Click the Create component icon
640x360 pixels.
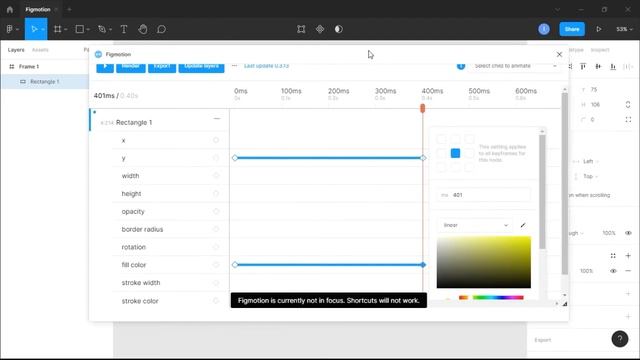click(320, 29)
